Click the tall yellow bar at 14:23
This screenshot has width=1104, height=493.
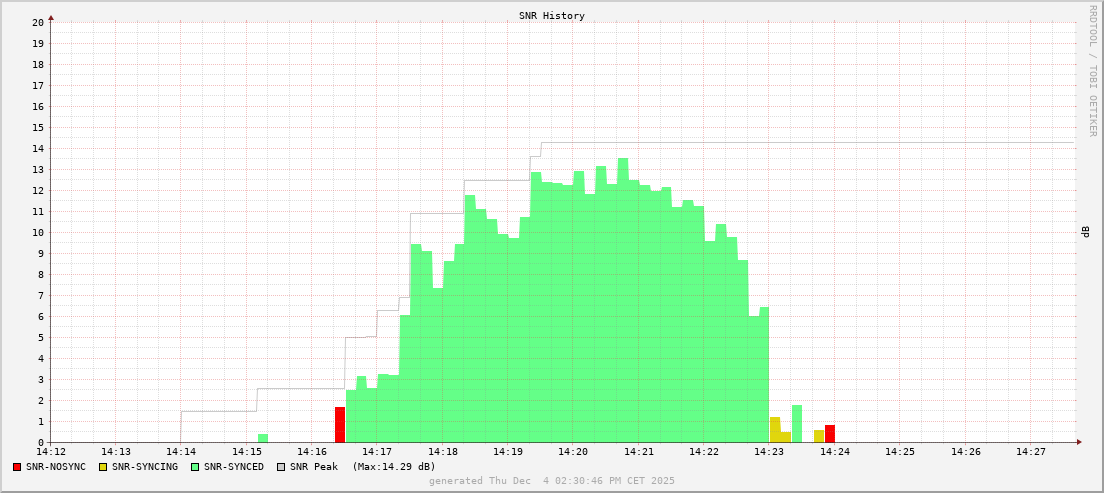coord(775,430)
